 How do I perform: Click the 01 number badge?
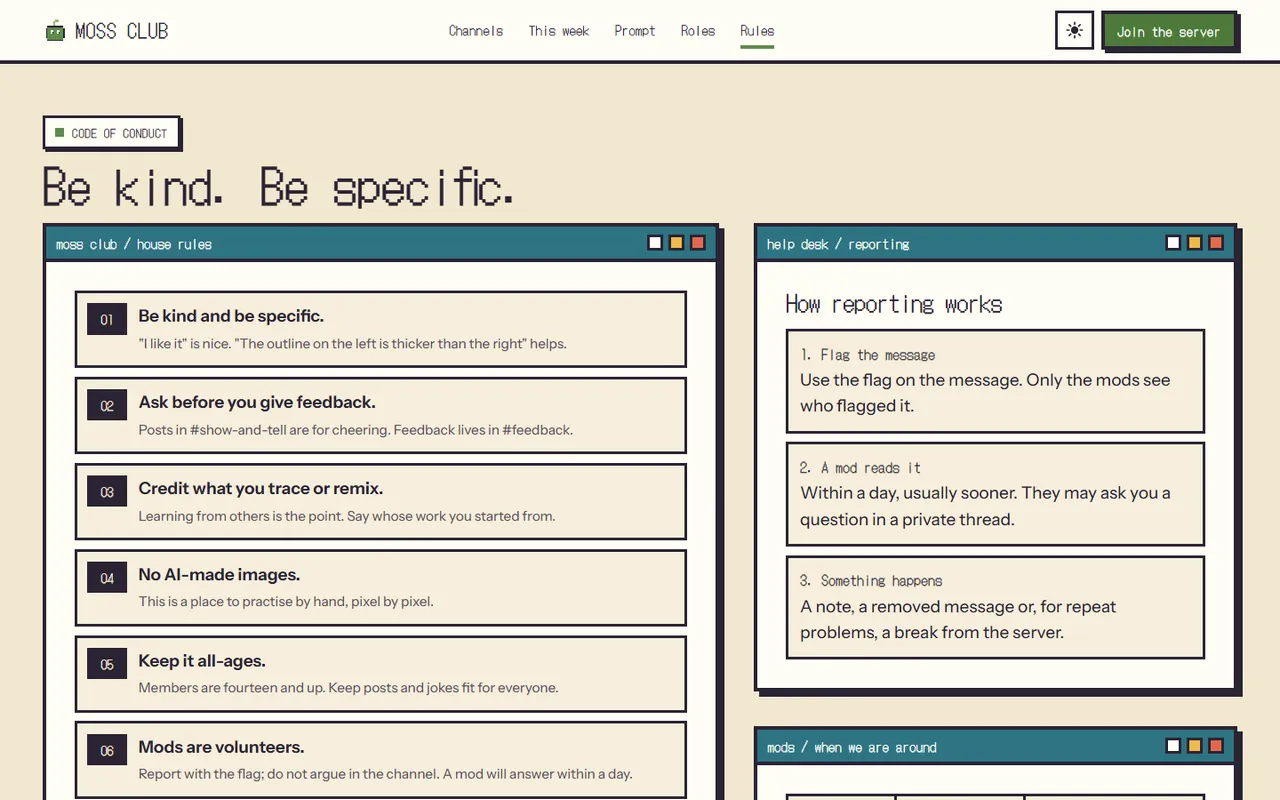[107, 320]
